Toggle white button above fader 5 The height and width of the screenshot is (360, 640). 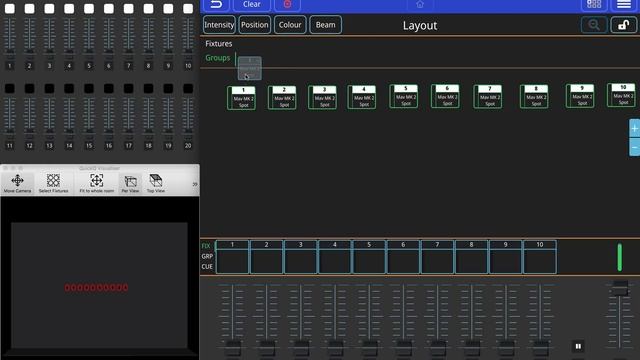click(x=89, y=9)
